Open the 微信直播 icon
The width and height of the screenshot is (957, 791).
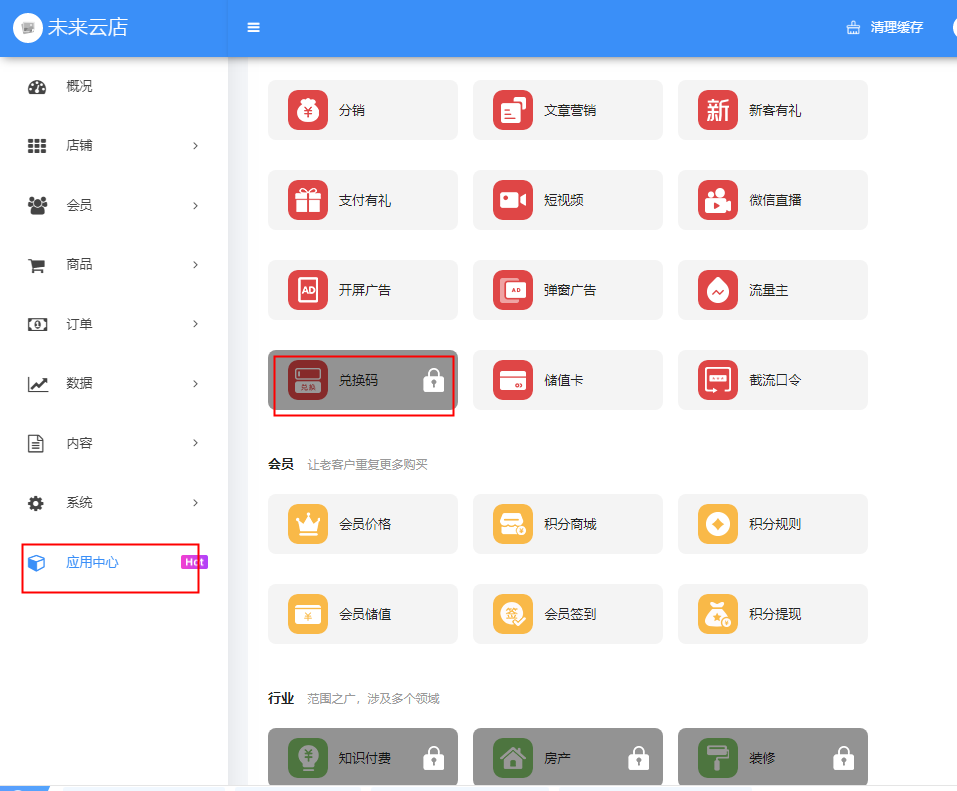[x=718, y=200]
